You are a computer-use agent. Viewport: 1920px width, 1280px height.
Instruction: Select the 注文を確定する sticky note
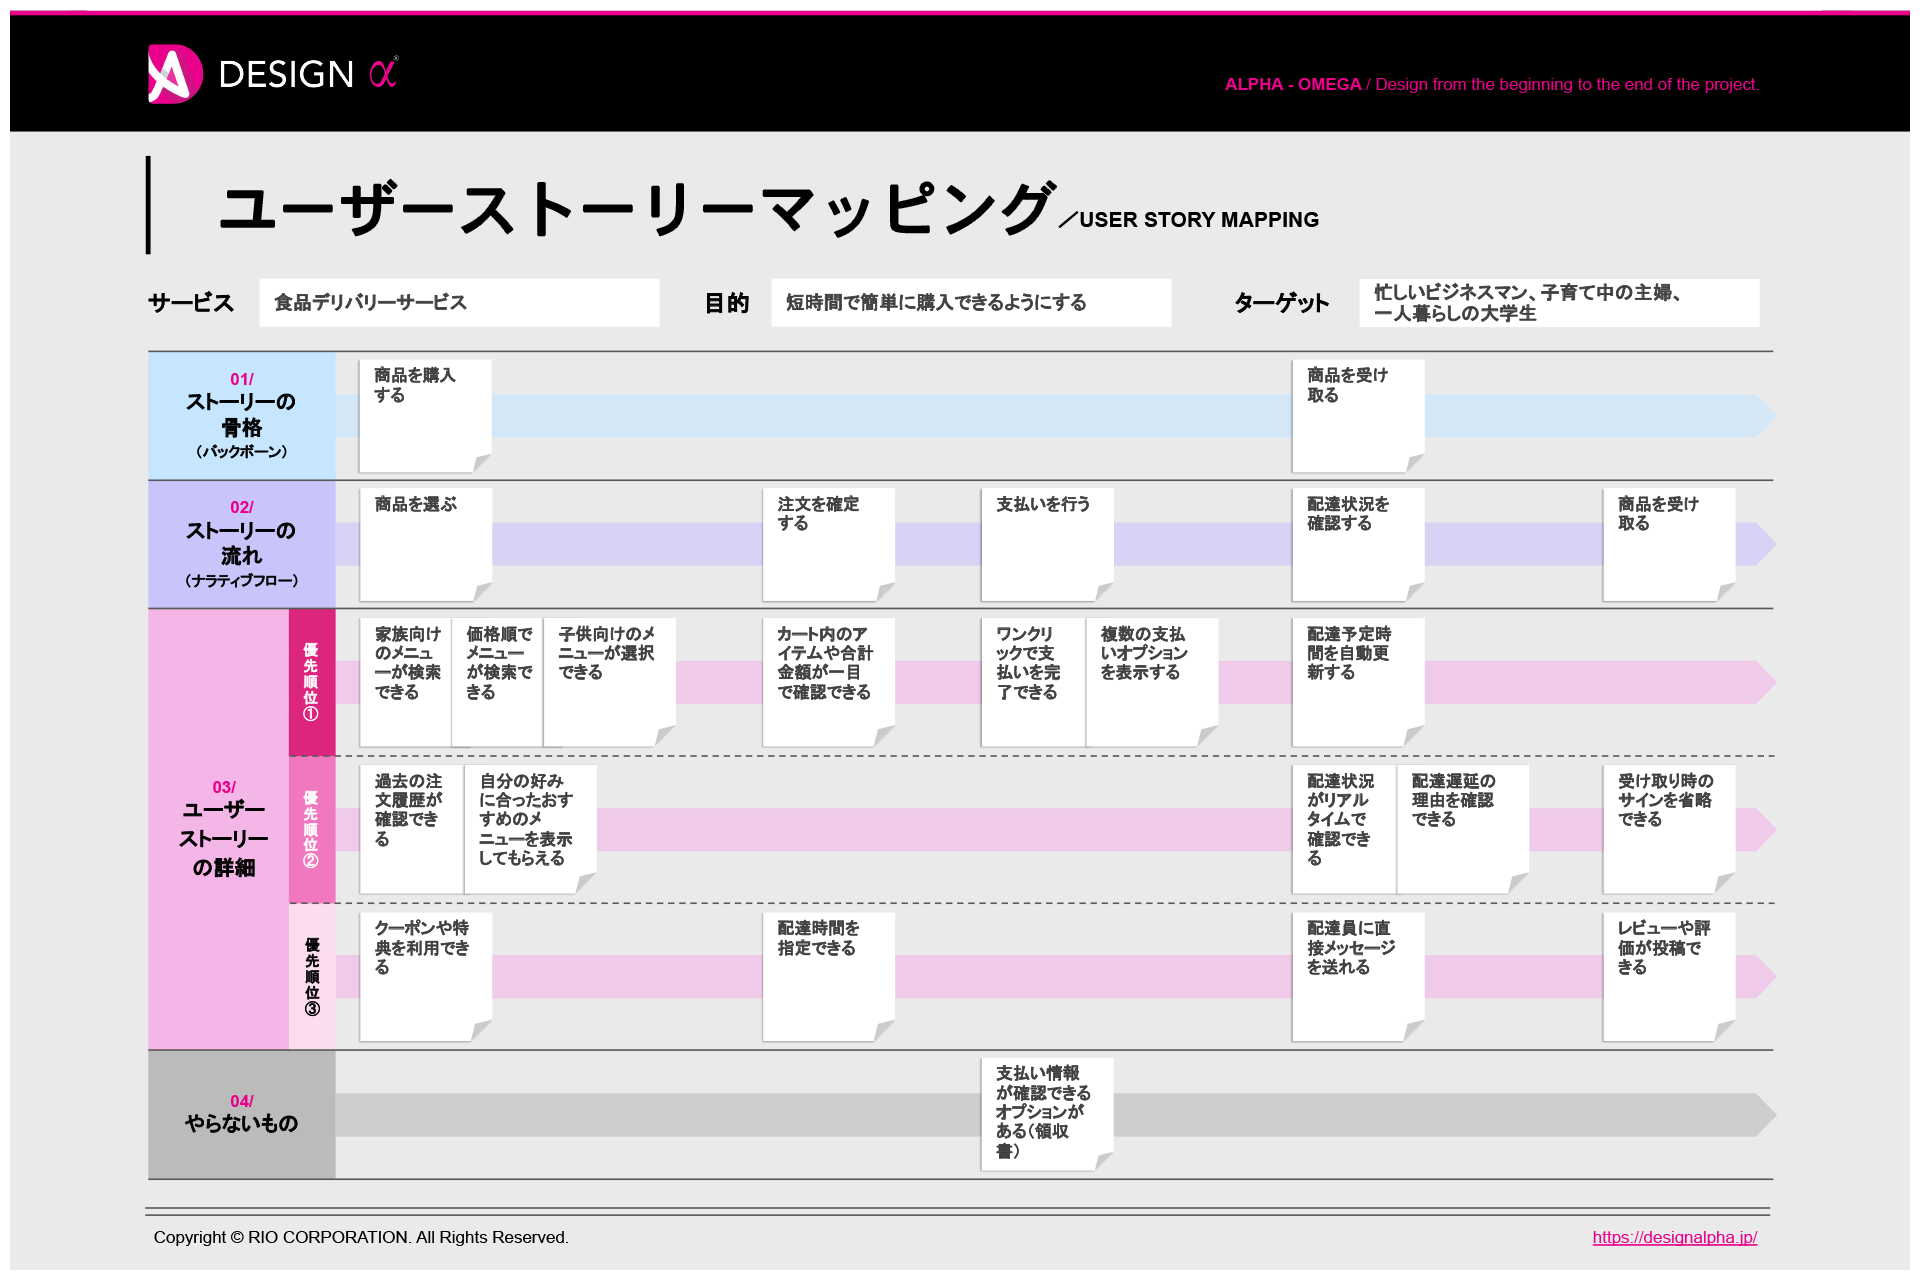[828, 545]
